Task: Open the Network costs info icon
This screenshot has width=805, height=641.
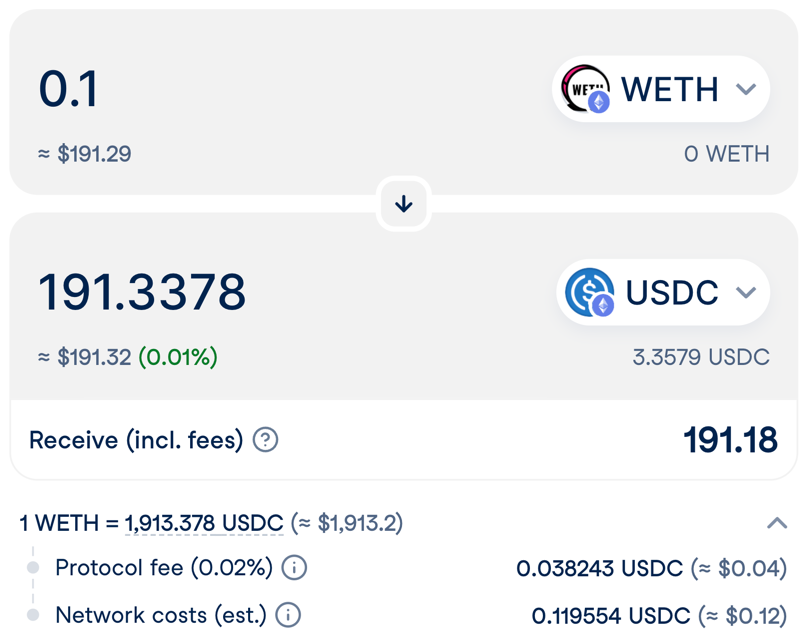Action: pos(288,615)
